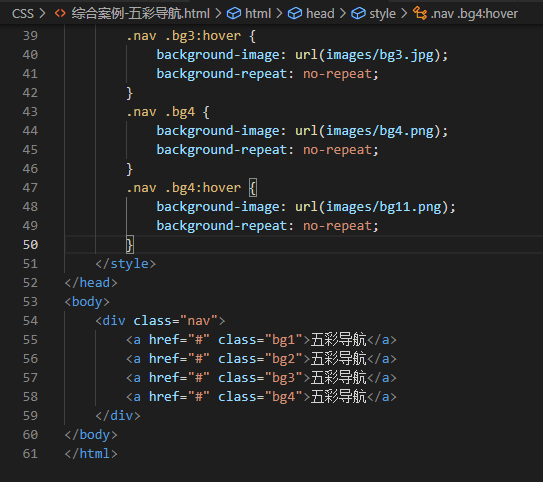Click the .nav .bg4:hover selector icon
Viewport: 543px width, 482px height.
click(420, 14)
